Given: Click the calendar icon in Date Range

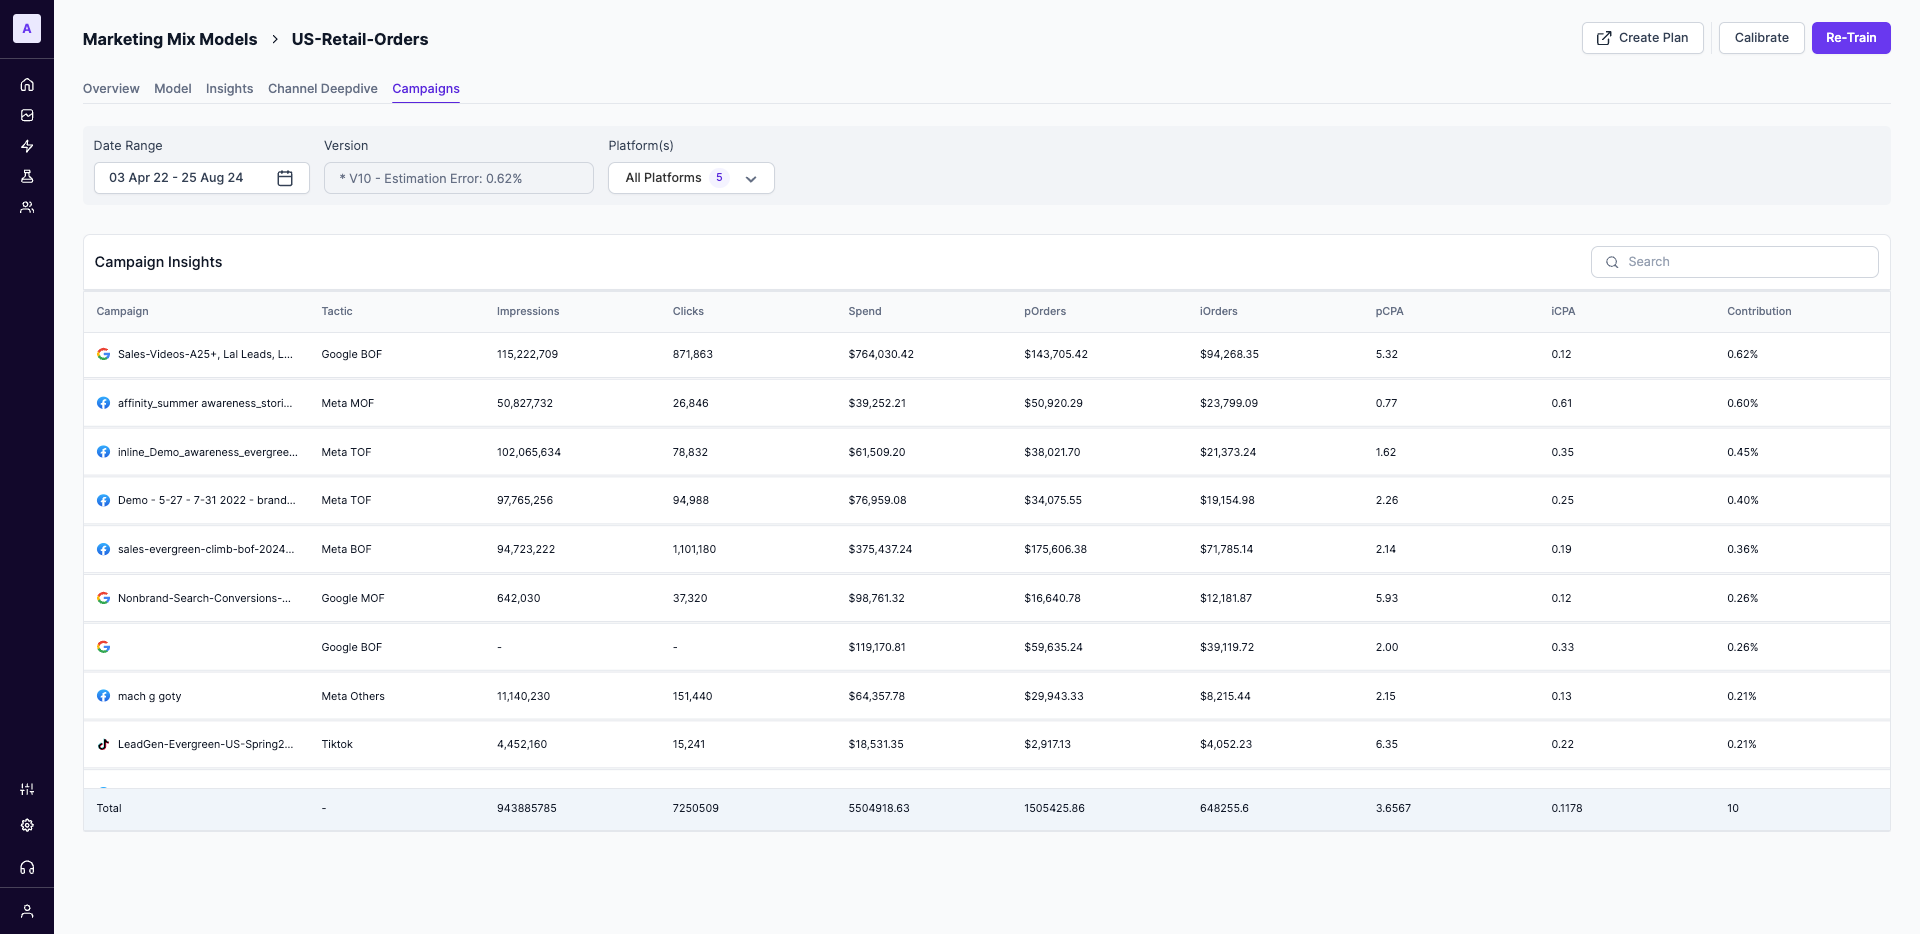Looking at the screenshot, I should coord(285,178).
